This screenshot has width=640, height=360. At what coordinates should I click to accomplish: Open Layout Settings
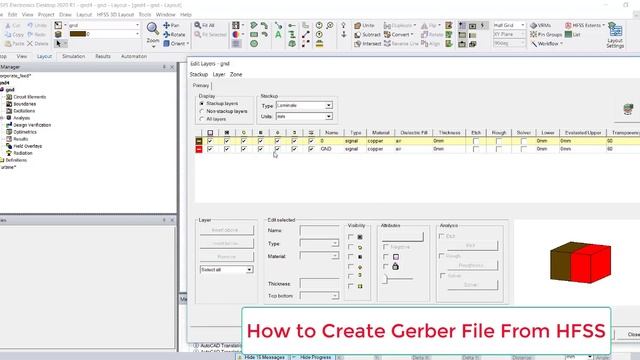tap(615, 35)
